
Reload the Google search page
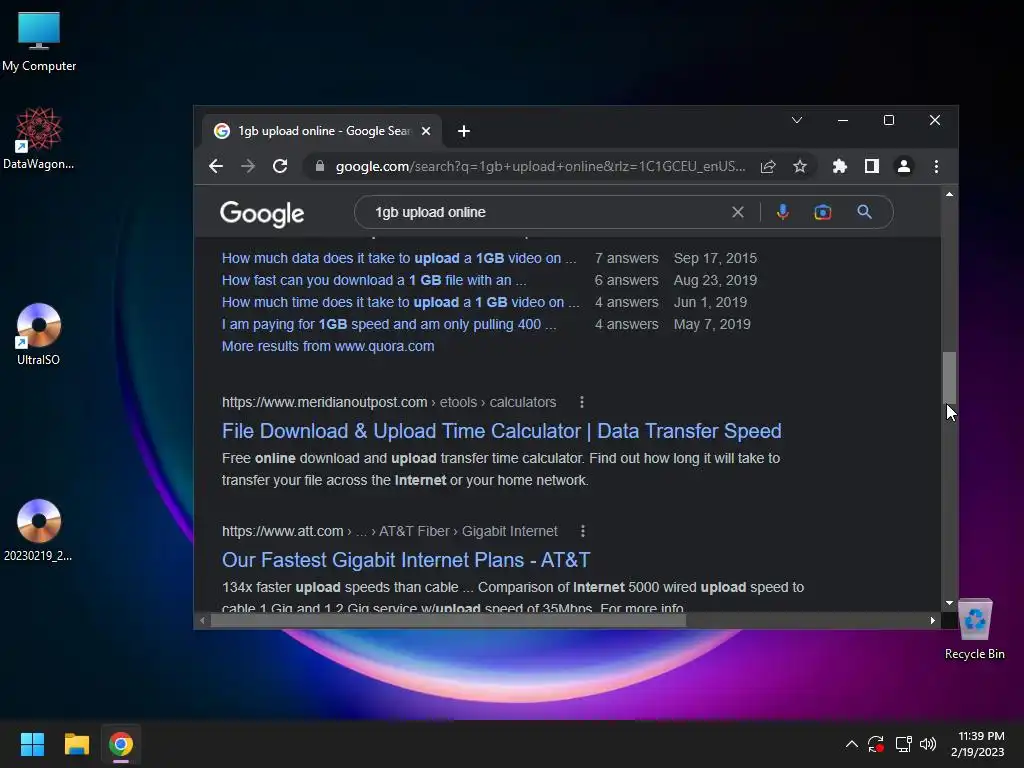point(280,167)
